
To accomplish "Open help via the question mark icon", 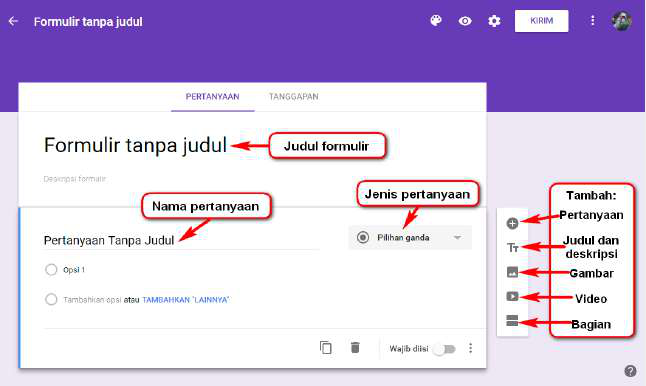I will 630,371.
